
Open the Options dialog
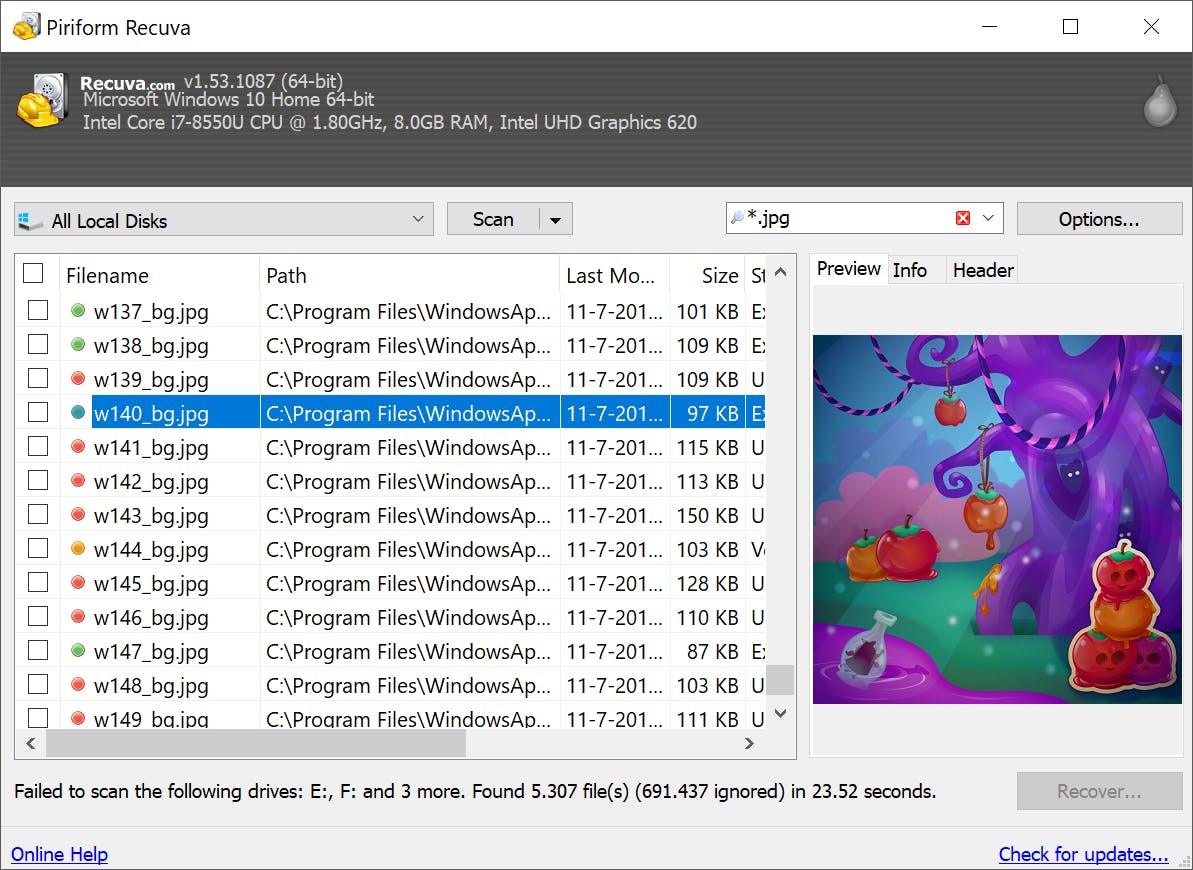tap(1099, 219)
